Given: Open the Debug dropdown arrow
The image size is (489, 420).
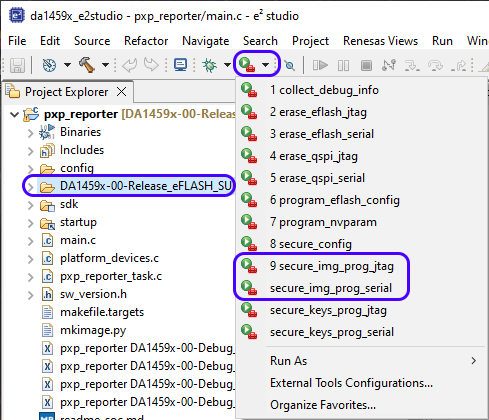Looking at the screenshot, I should 227,65.
